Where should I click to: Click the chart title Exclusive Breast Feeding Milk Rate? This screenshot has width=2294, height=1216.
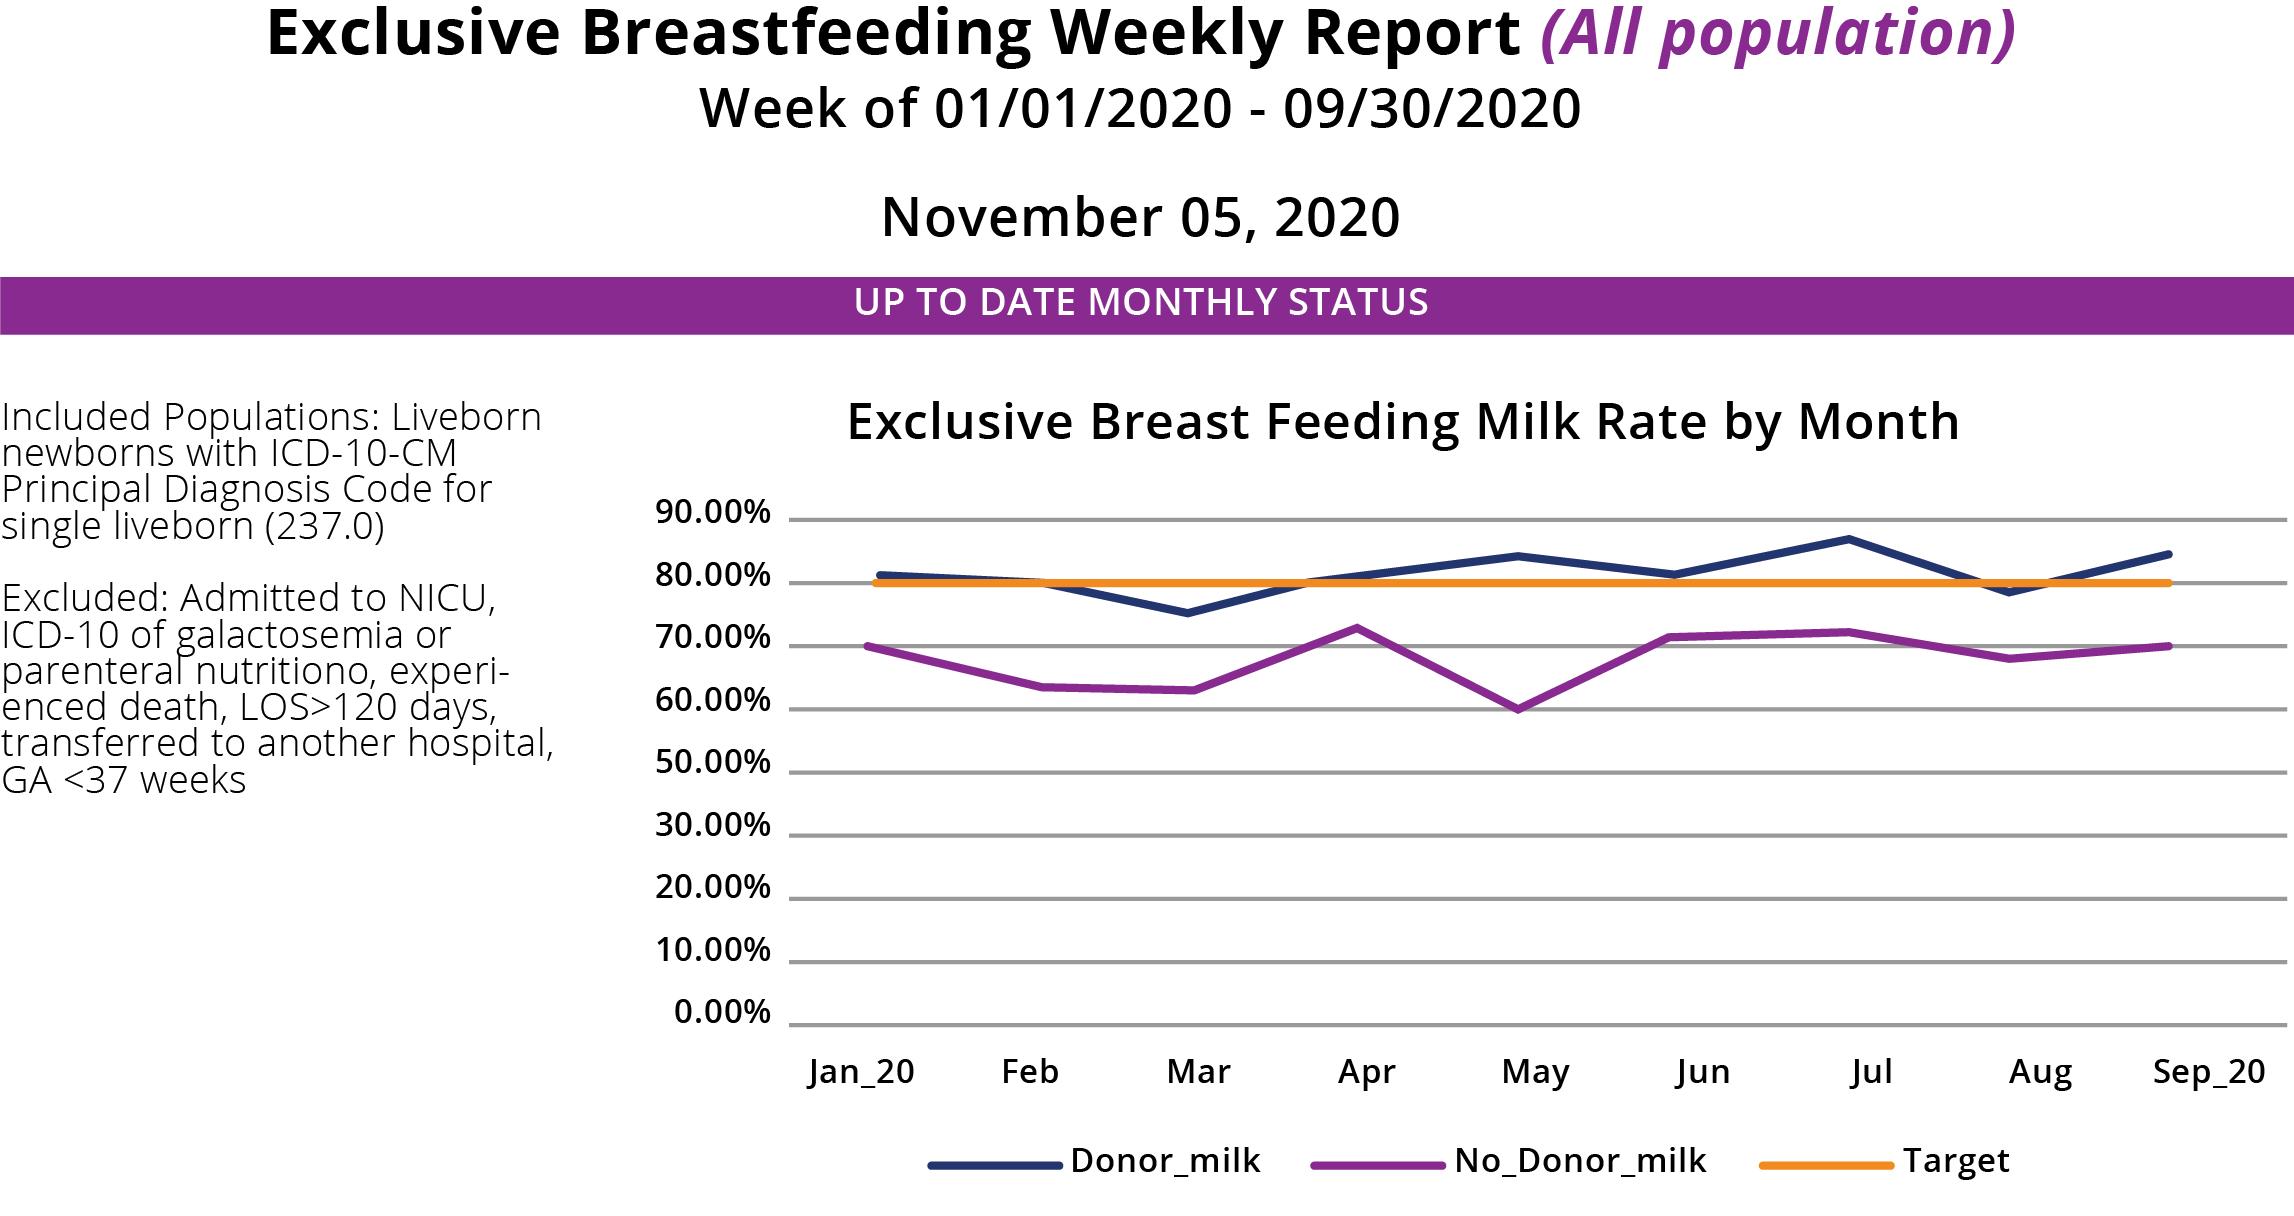[x=1403, y=422]
